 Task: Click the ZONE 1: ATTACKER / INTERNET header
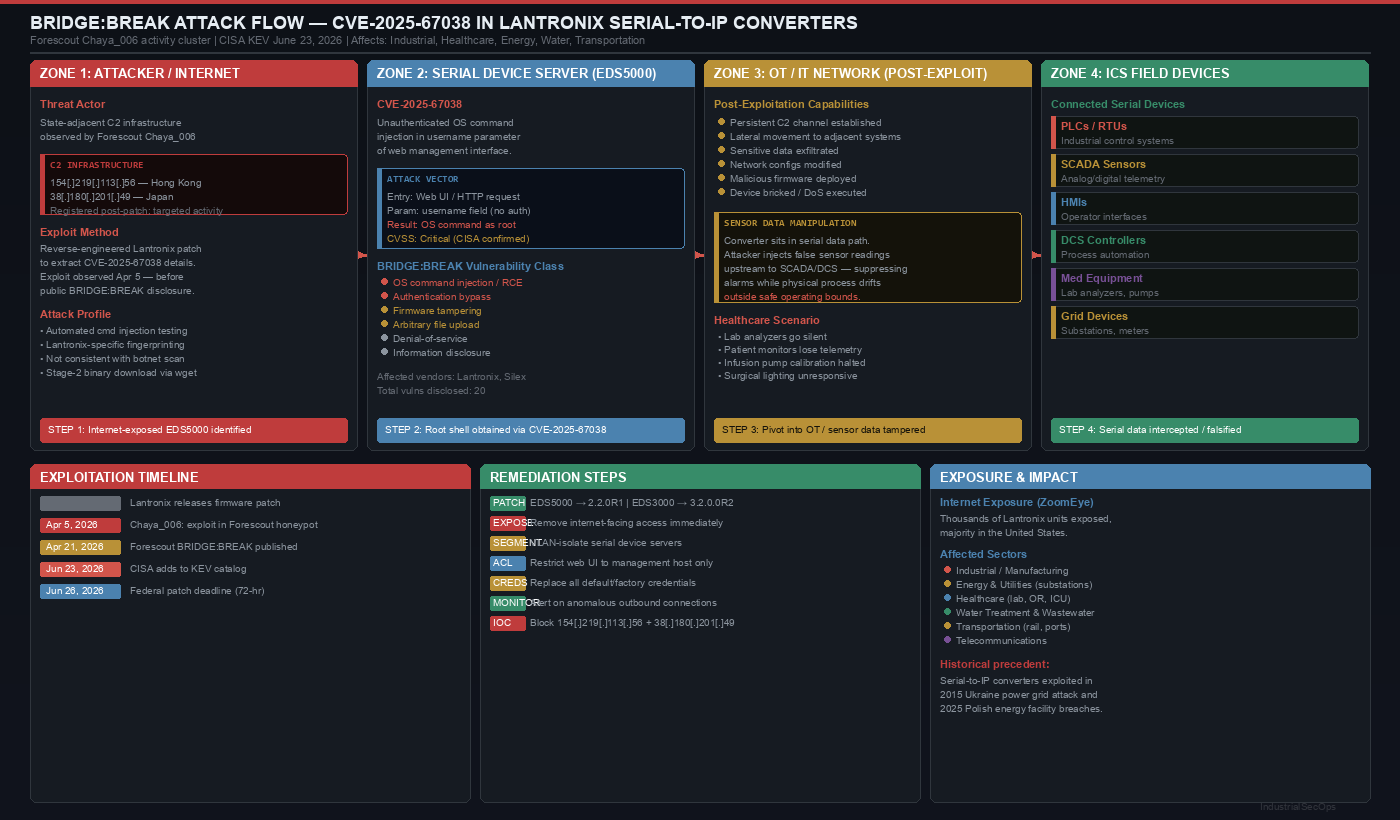(x=194, y=73)
